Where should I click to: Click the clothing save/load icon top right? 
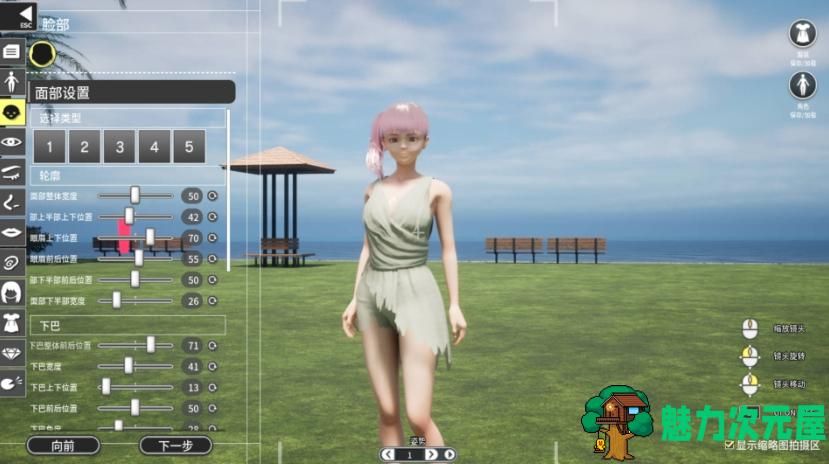point(803,33)
